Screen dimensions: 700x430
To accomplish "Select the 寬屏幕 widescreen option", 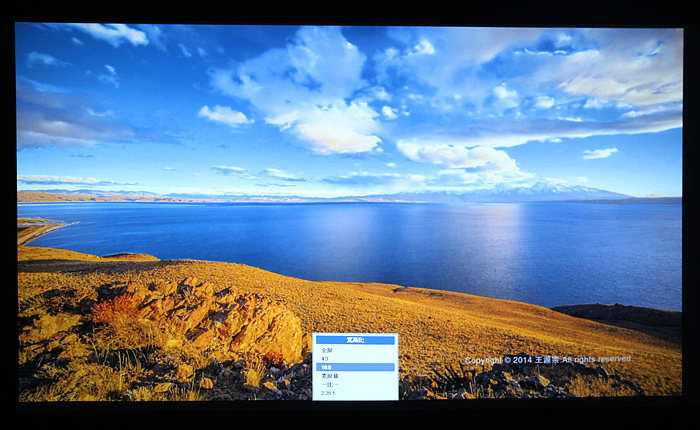I will [329, 376].
